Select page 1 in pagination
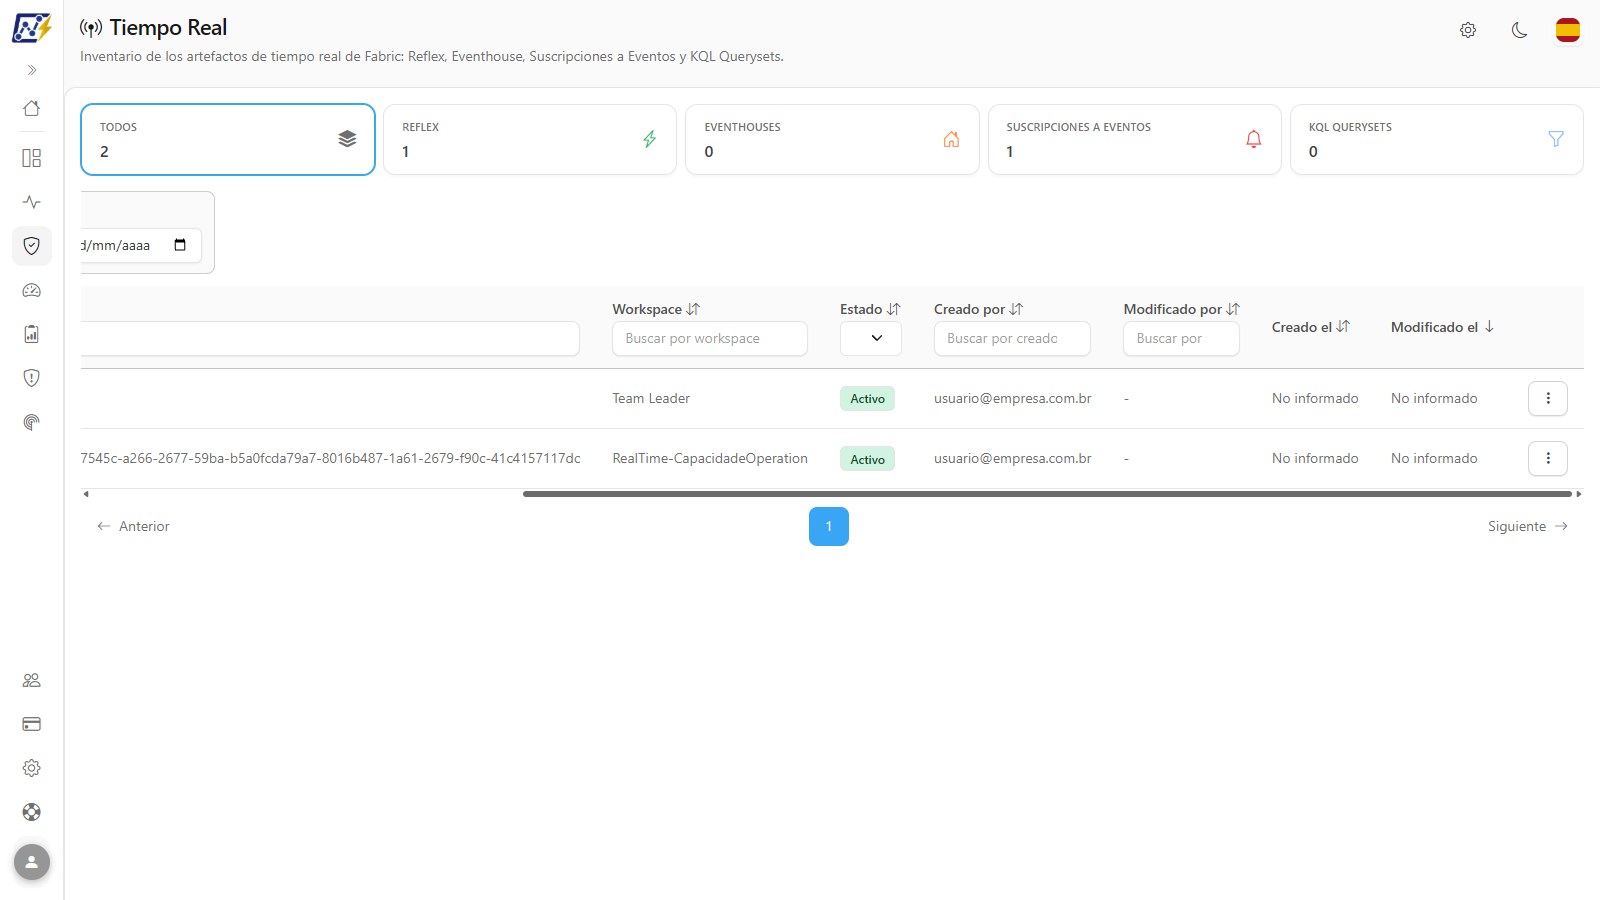 (x=829, y=526)
